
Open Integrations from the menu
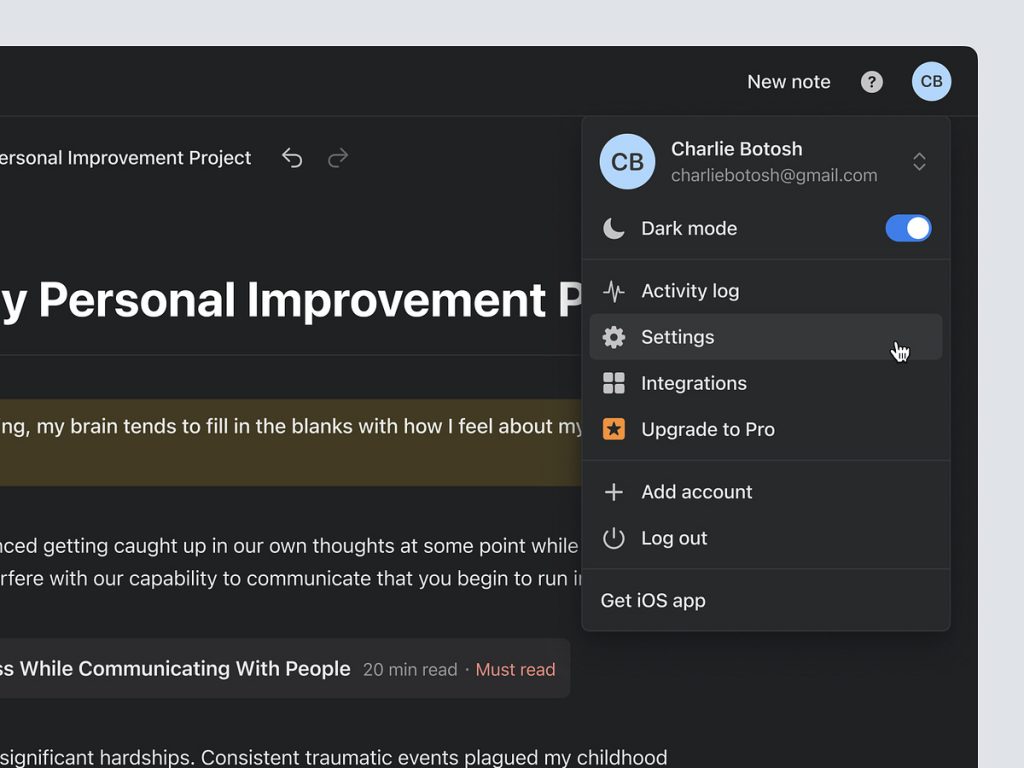click(694, 383)
